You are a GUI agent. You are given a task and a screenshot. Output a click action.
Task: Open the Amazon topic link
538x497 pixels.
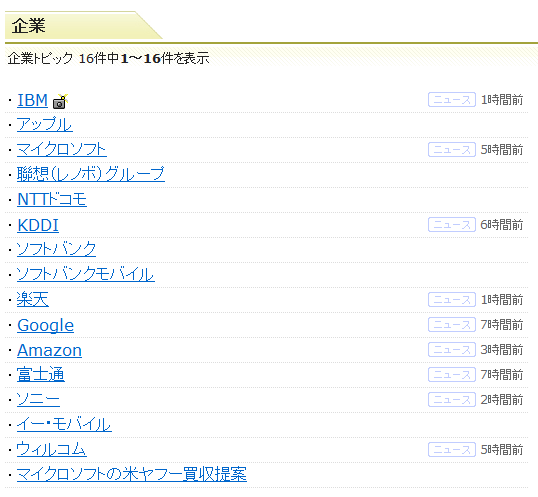[x=49, y=350]
